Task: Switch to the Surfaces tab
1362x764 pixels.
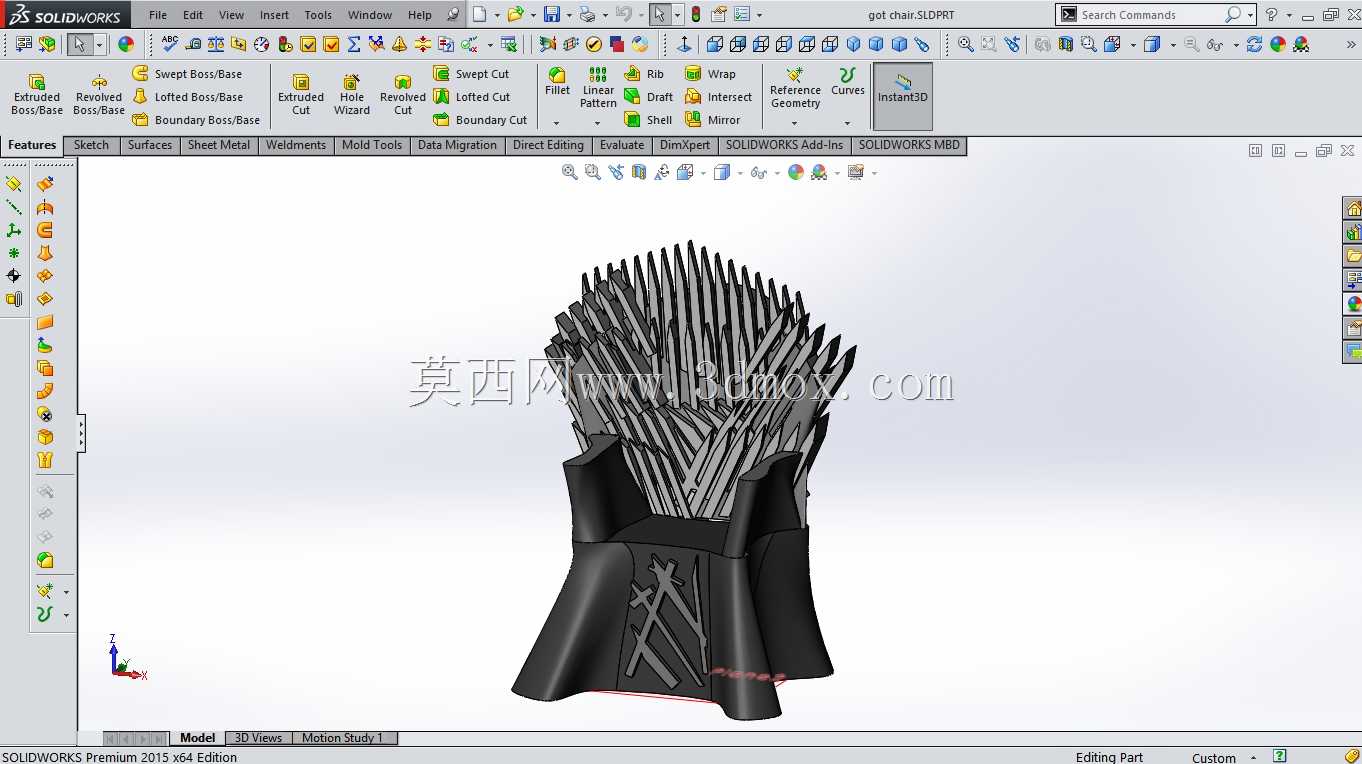Action: [150, 145]
